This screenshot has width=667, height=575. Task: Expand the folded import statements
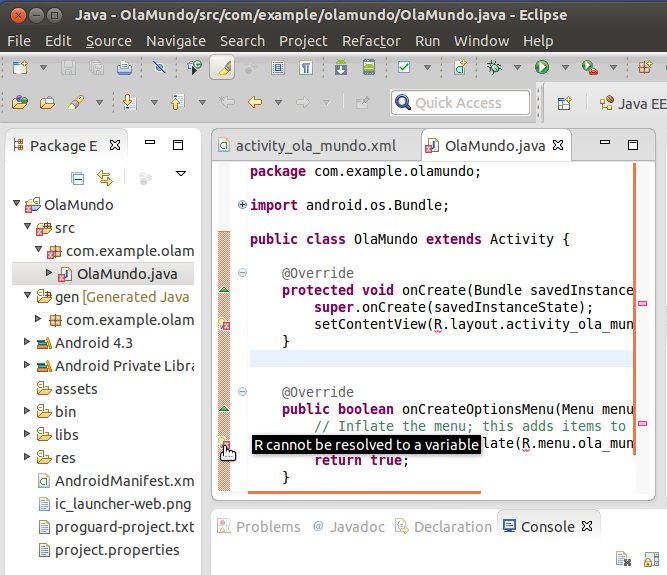pyautogui.click(x=242, y=205)
